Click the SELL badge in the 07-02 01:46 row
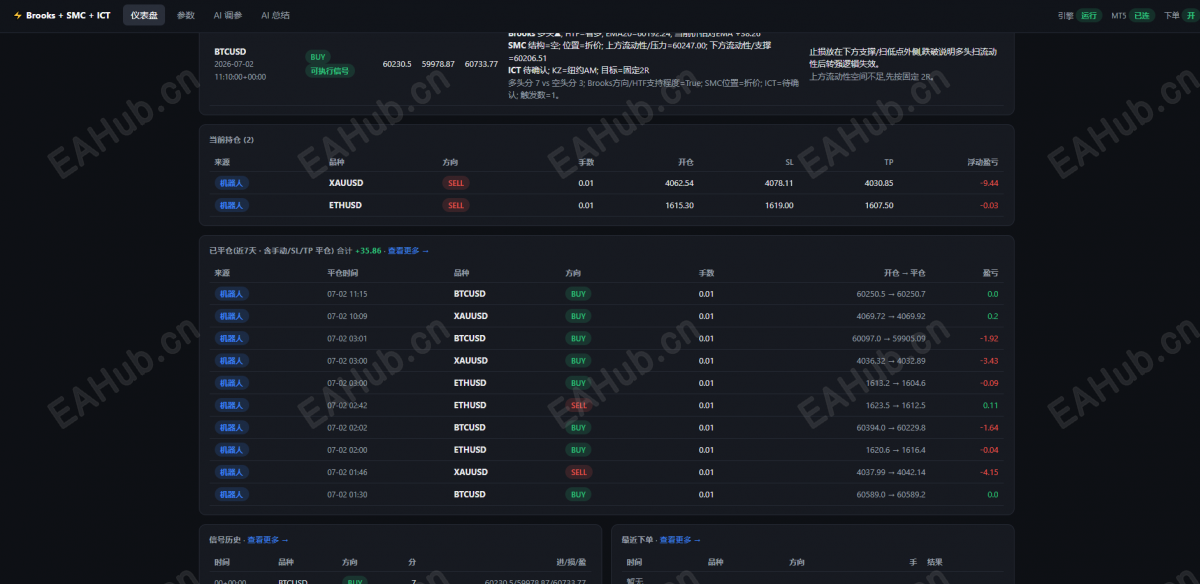 coord(578,472)
